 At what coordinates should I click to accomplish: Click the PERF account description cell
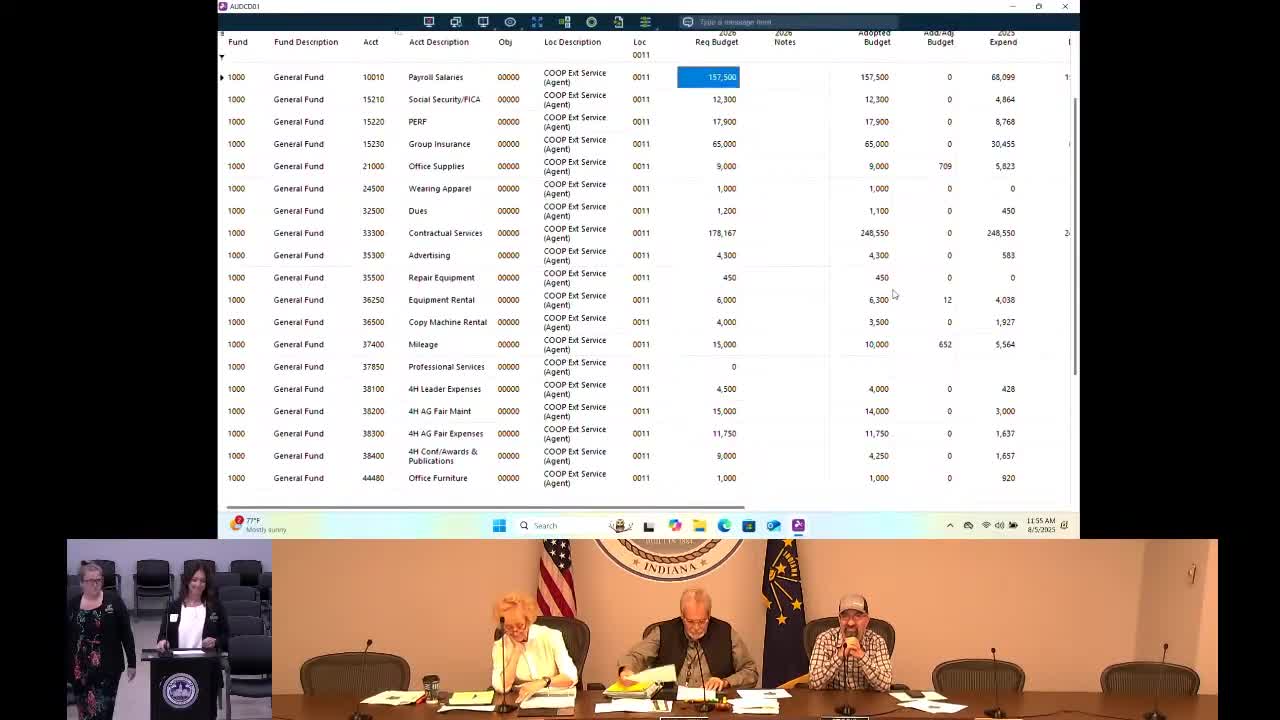pos(417,122)
